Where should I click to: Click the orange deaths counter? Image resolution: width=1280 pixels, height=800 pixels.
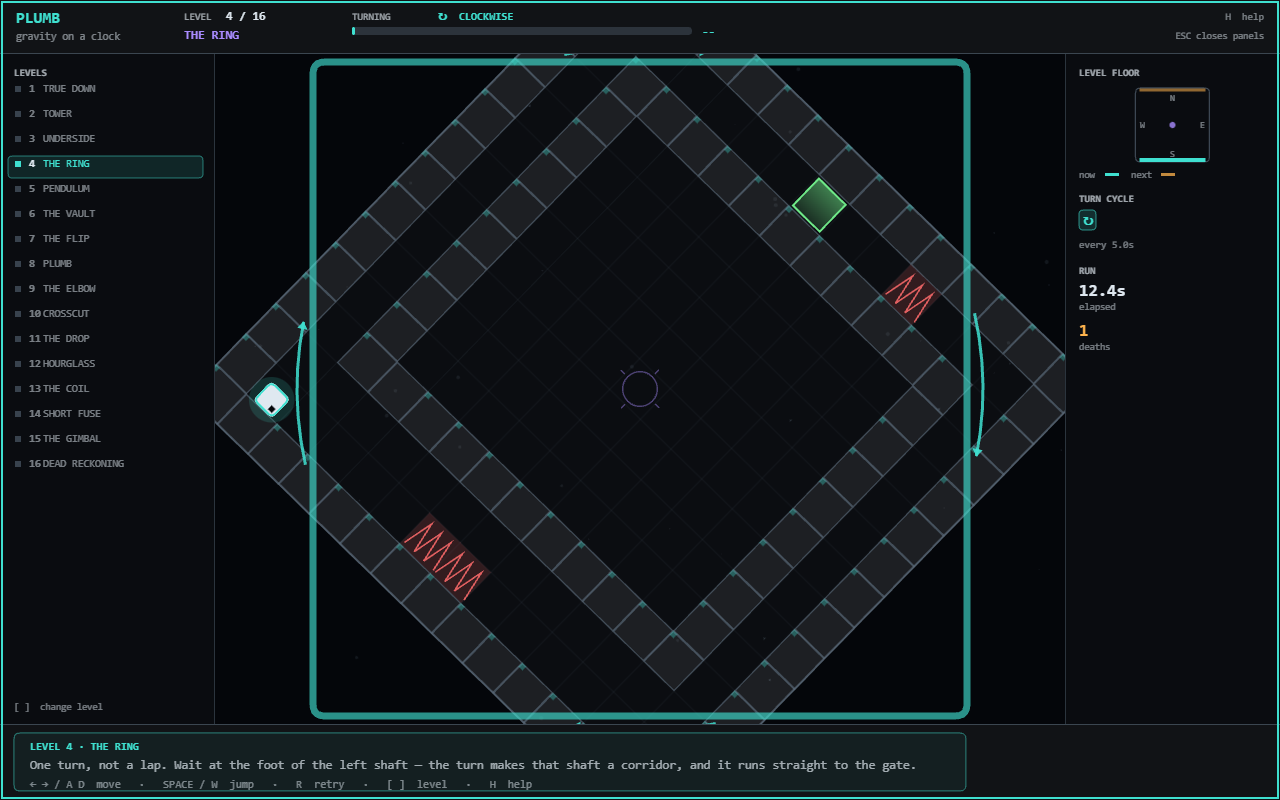click(x=1083, y=331)
